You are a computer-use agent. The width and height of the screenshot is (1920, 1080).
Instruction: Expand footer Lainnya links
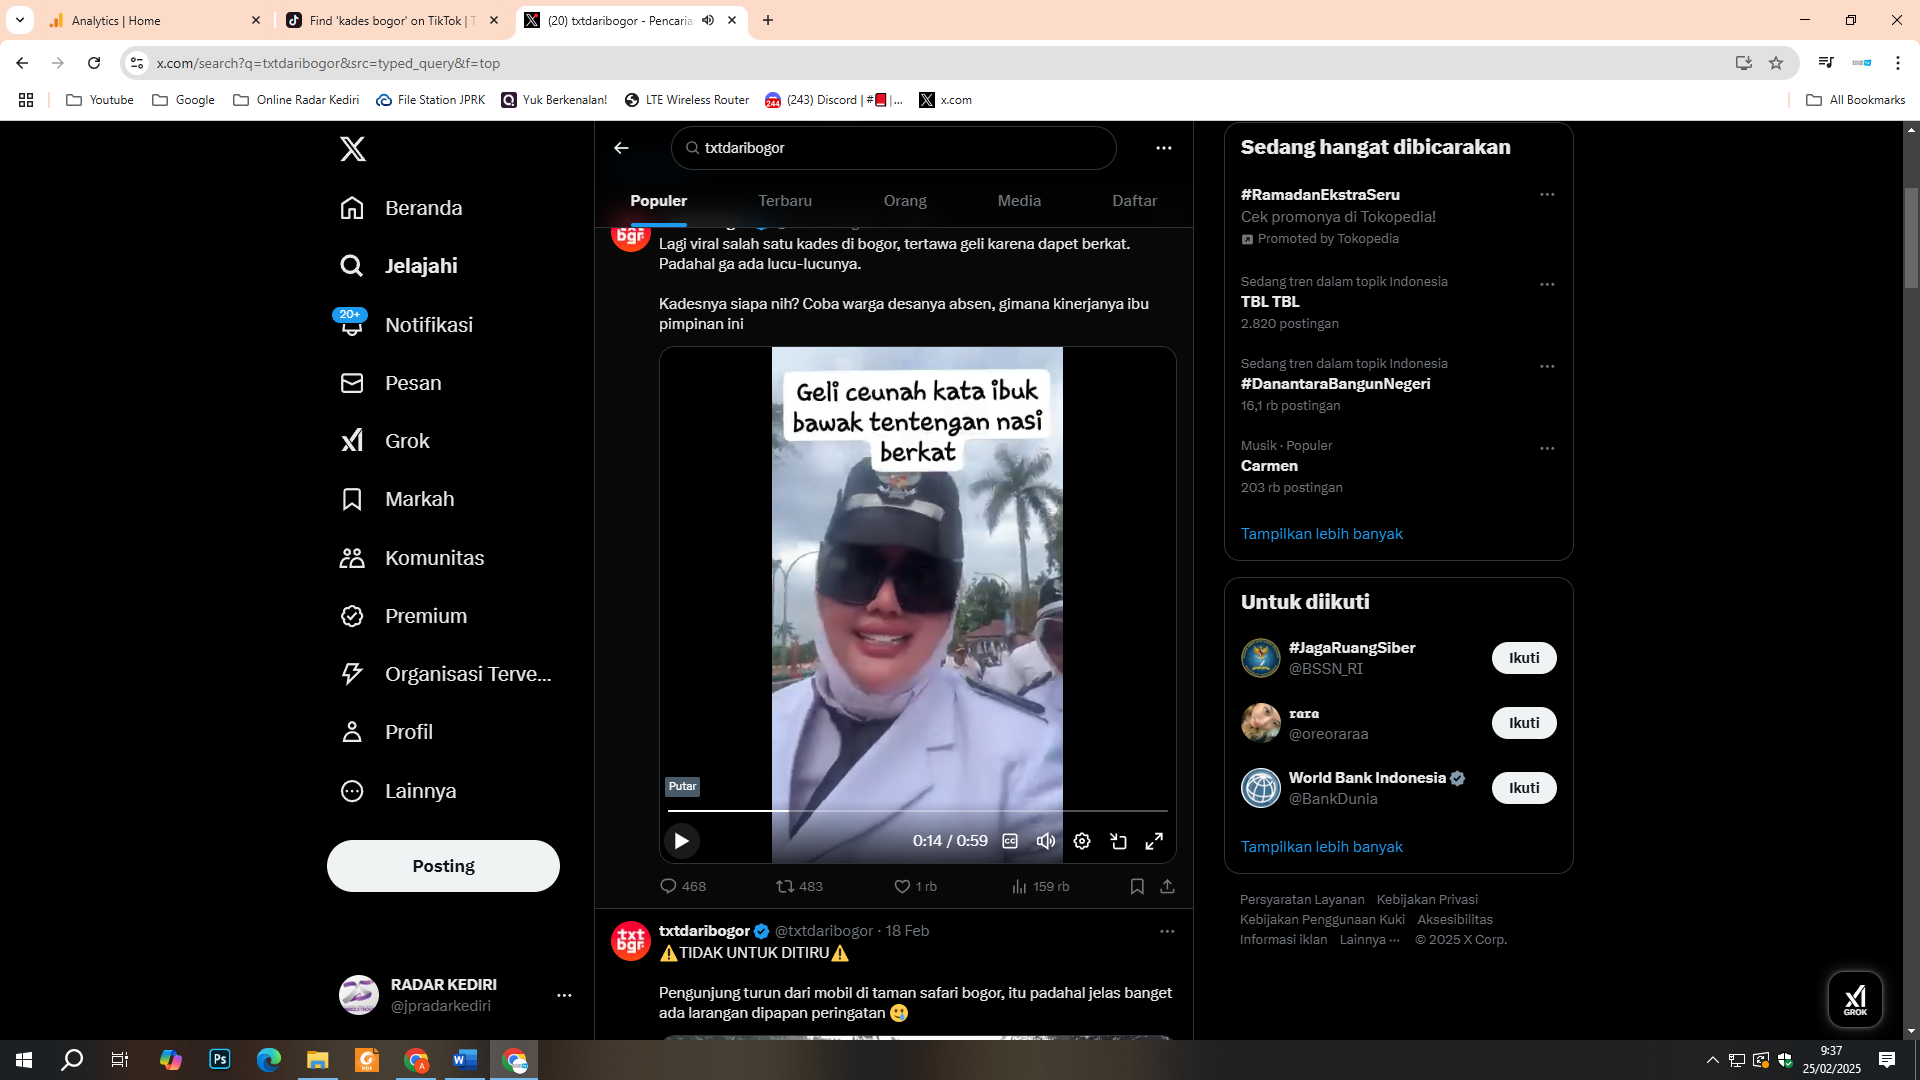coord(1369,940)
